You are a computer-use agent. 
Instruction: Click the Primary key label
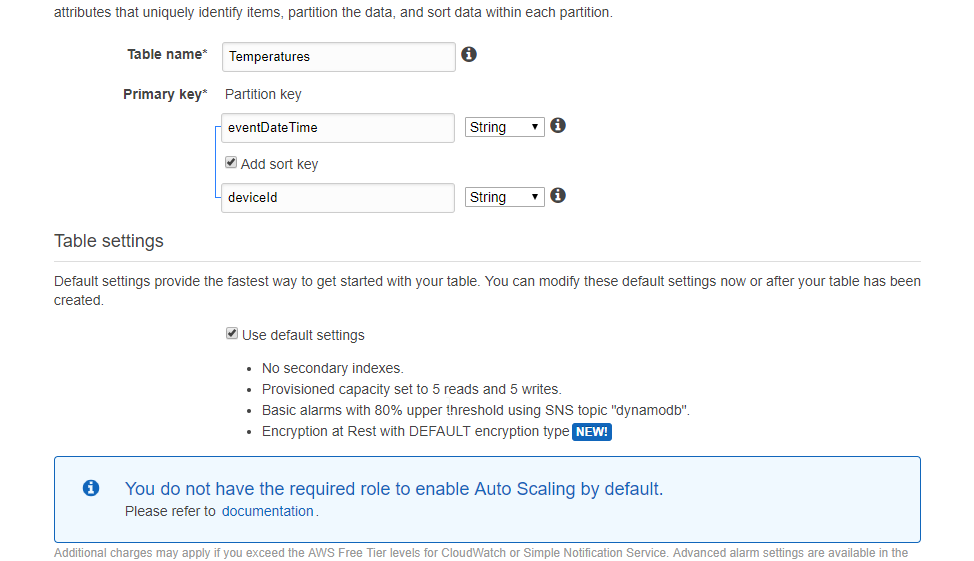pyautogui.click(x=165, y=94)
